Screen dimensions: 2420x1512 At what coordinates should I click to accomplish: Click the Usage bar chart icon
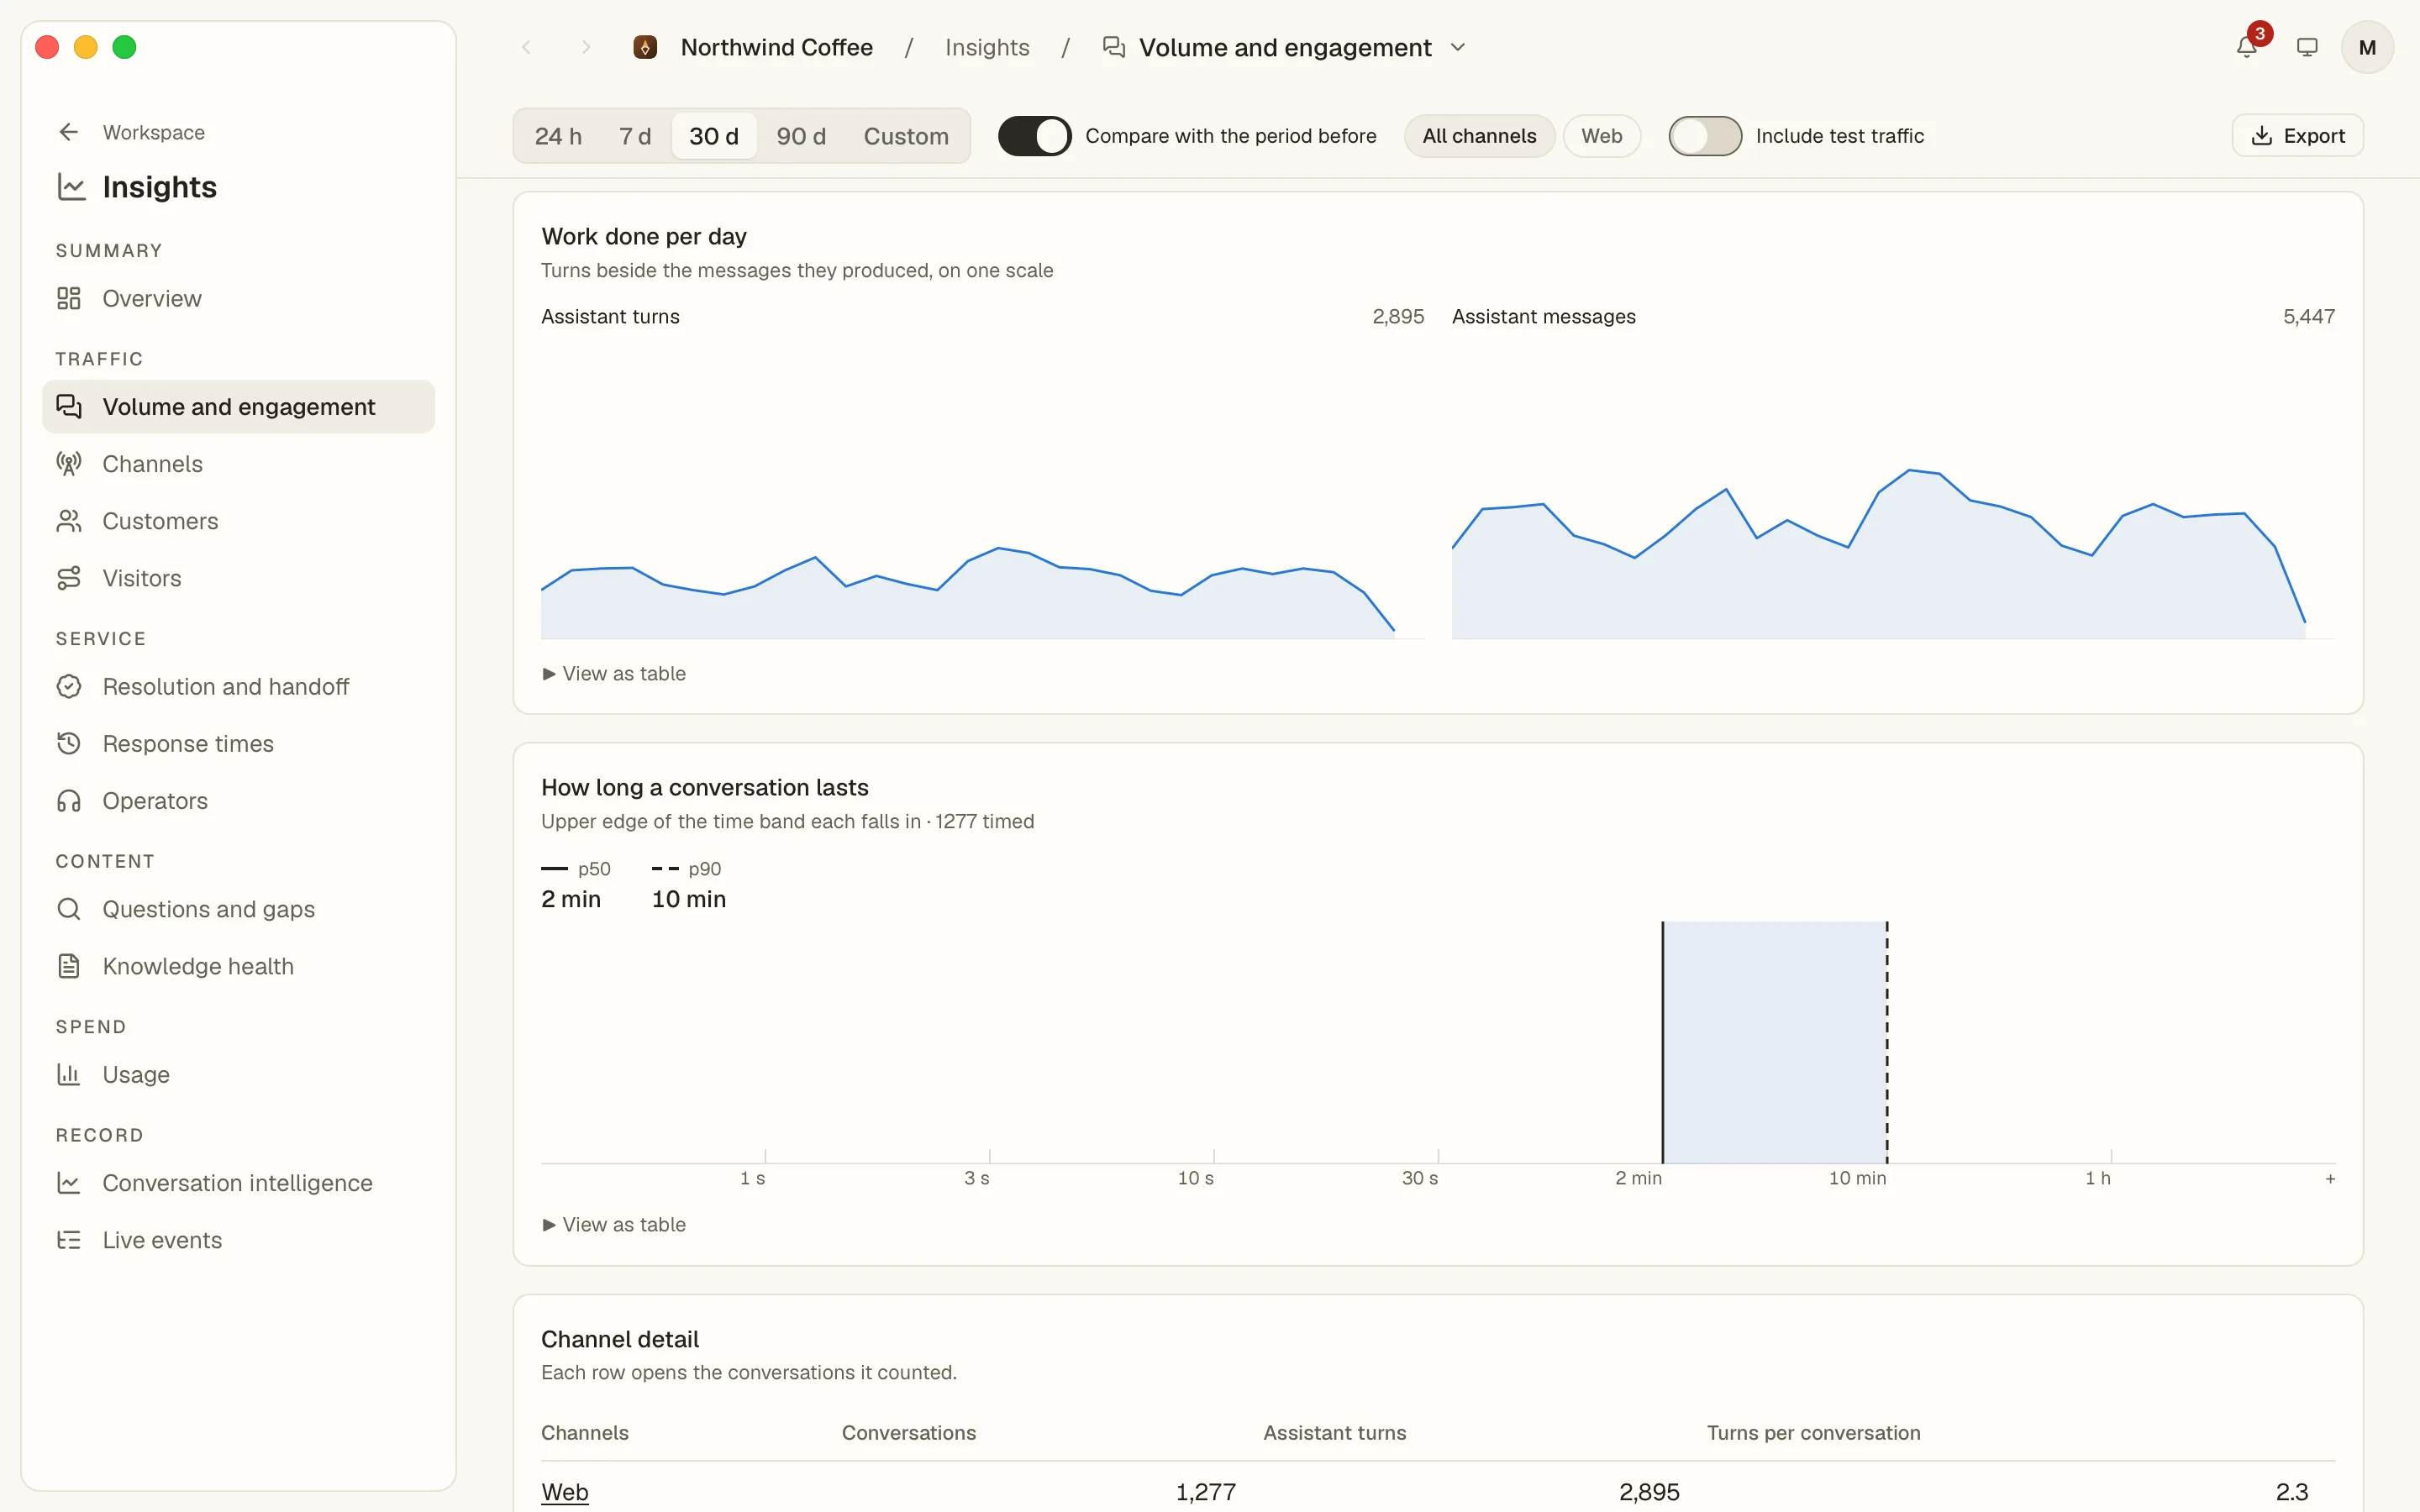tap(69, 1074)
